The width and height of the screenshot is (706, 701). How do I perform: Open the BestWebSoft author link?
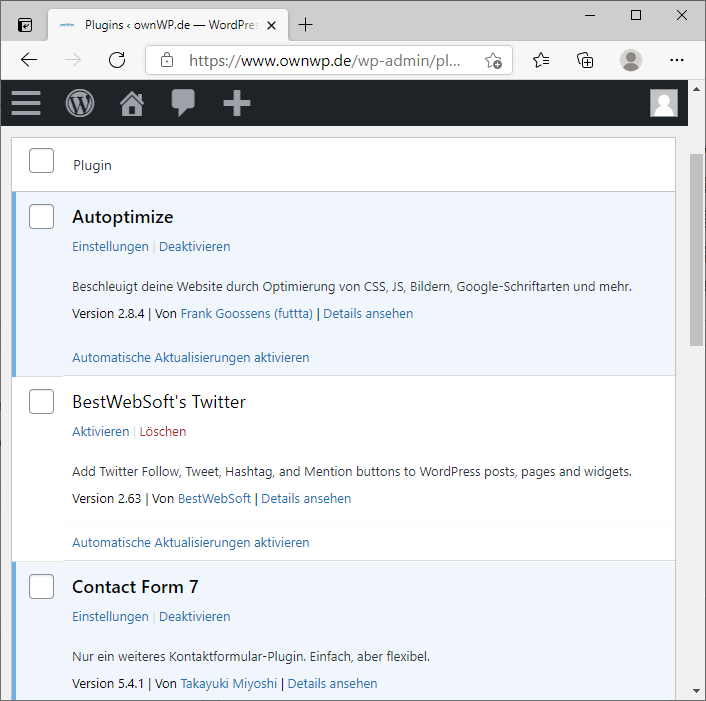pos(214,499)
